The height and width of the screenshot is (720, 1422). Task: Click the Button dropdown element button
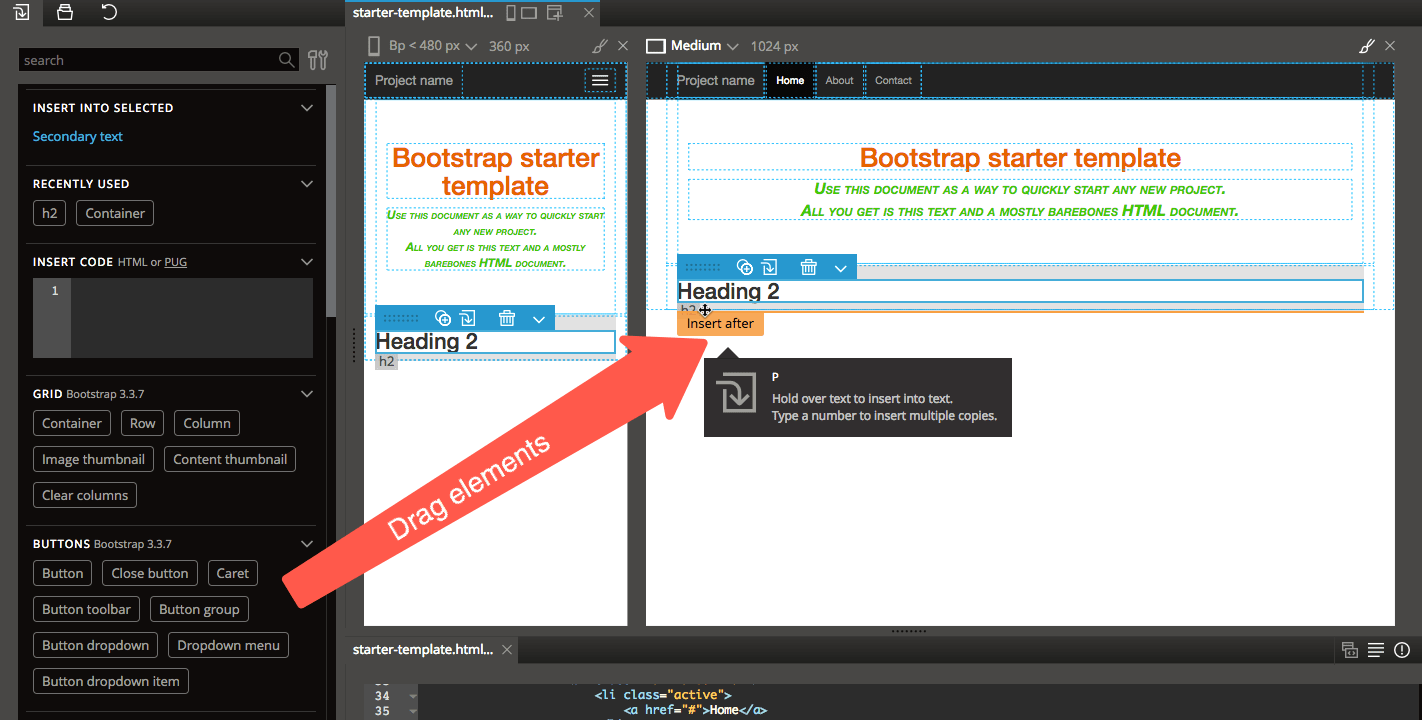[95, 645]
